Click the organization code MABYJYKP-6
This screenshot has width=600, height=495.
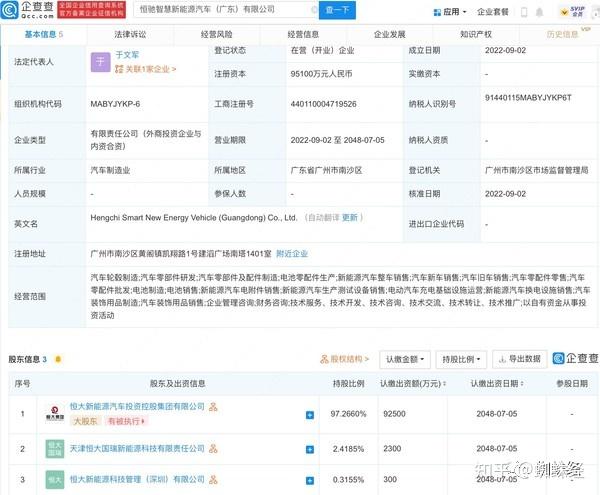[x=115, y=104]
